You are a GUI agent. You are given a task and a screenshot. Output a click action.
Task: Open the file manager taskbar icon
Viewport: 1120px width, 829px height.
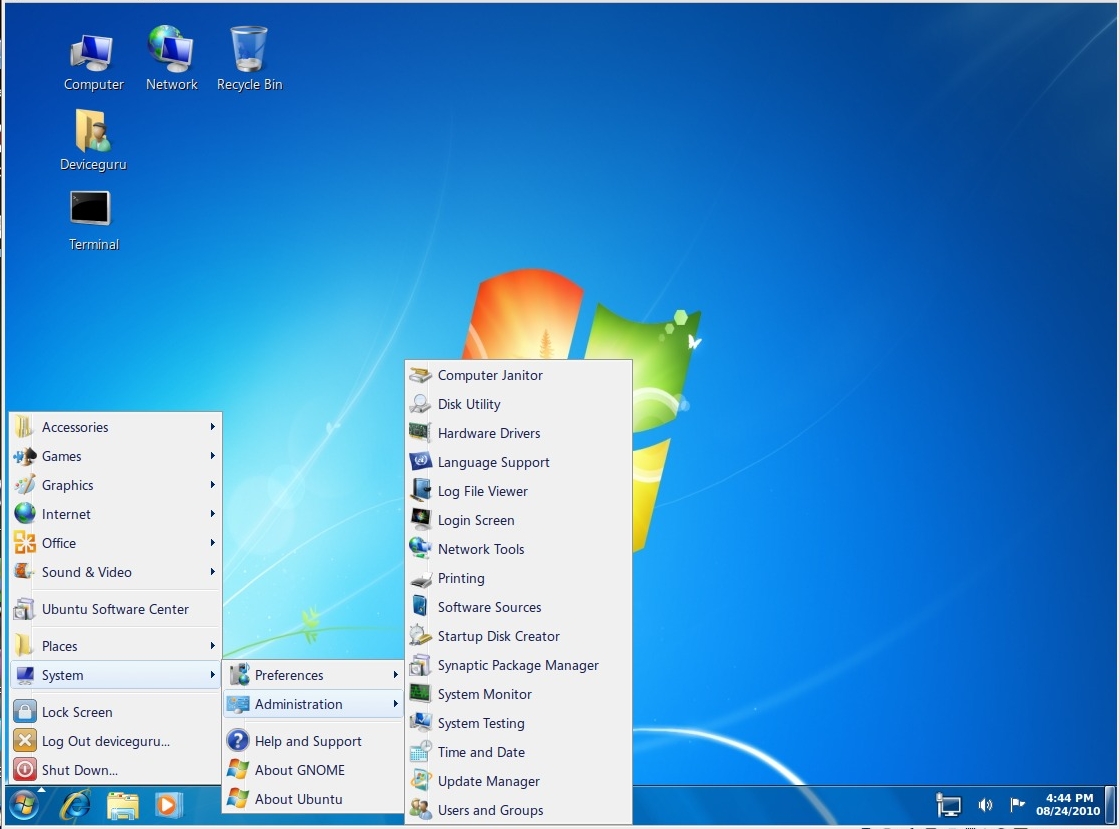click(122, 806)
